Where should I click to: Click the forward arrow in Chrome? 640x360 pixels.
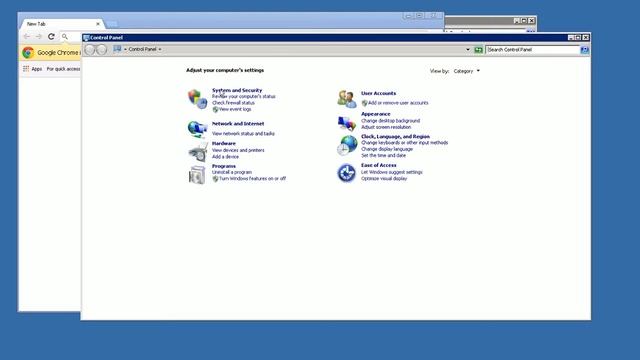click(39, 37)
